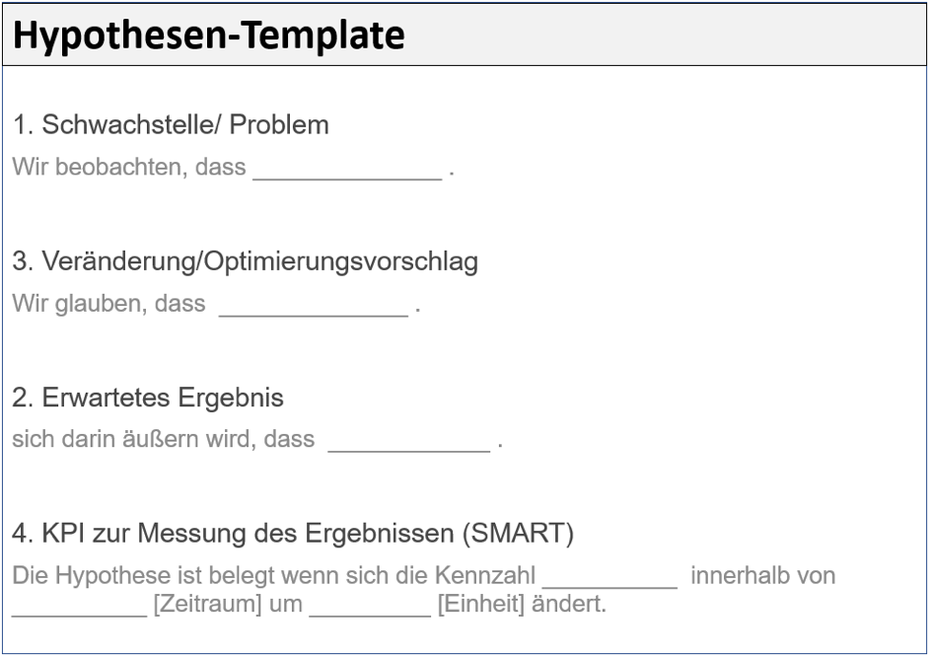Viewport: 930px width, 657px height.
Task: Click the blank after 'Wir glauben, dass'
Action: point(314,307)
